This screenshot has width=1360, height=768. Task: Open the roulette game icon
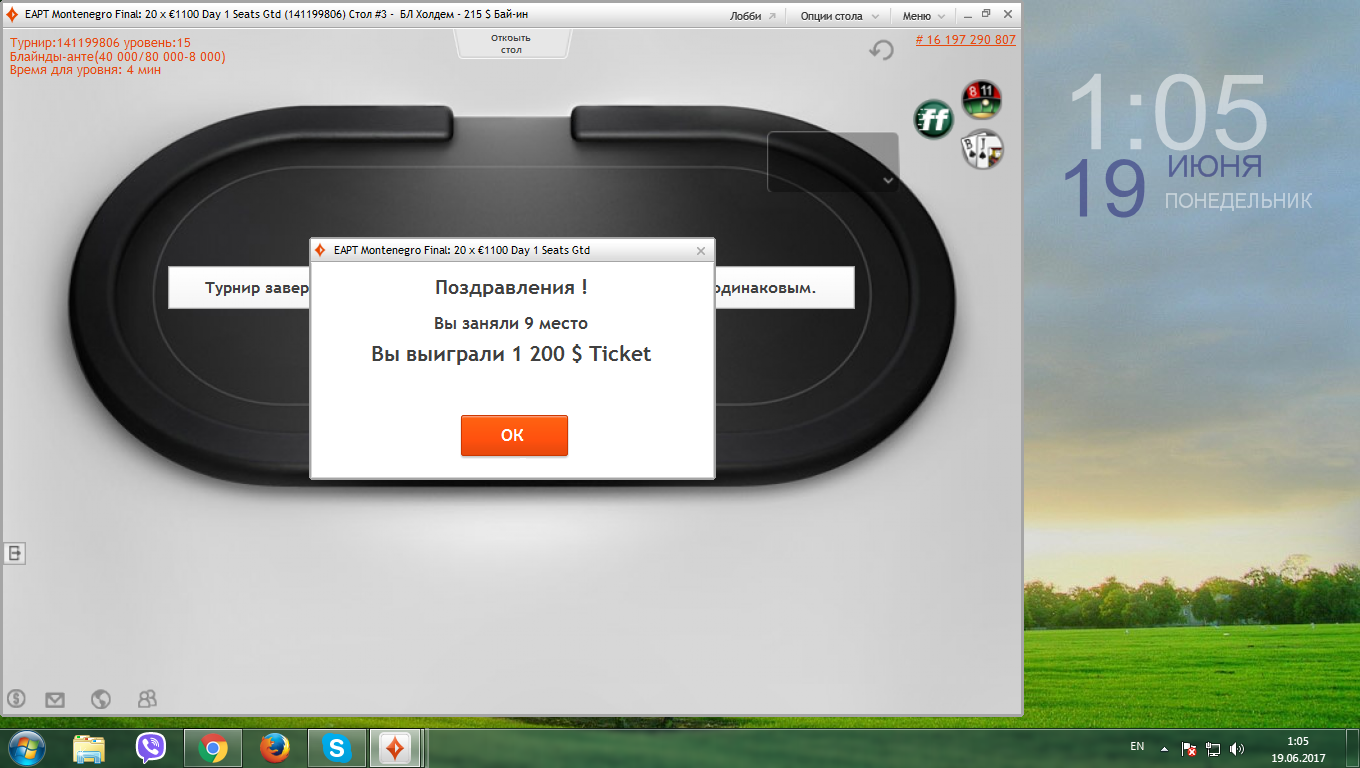(x=982, y=100)
